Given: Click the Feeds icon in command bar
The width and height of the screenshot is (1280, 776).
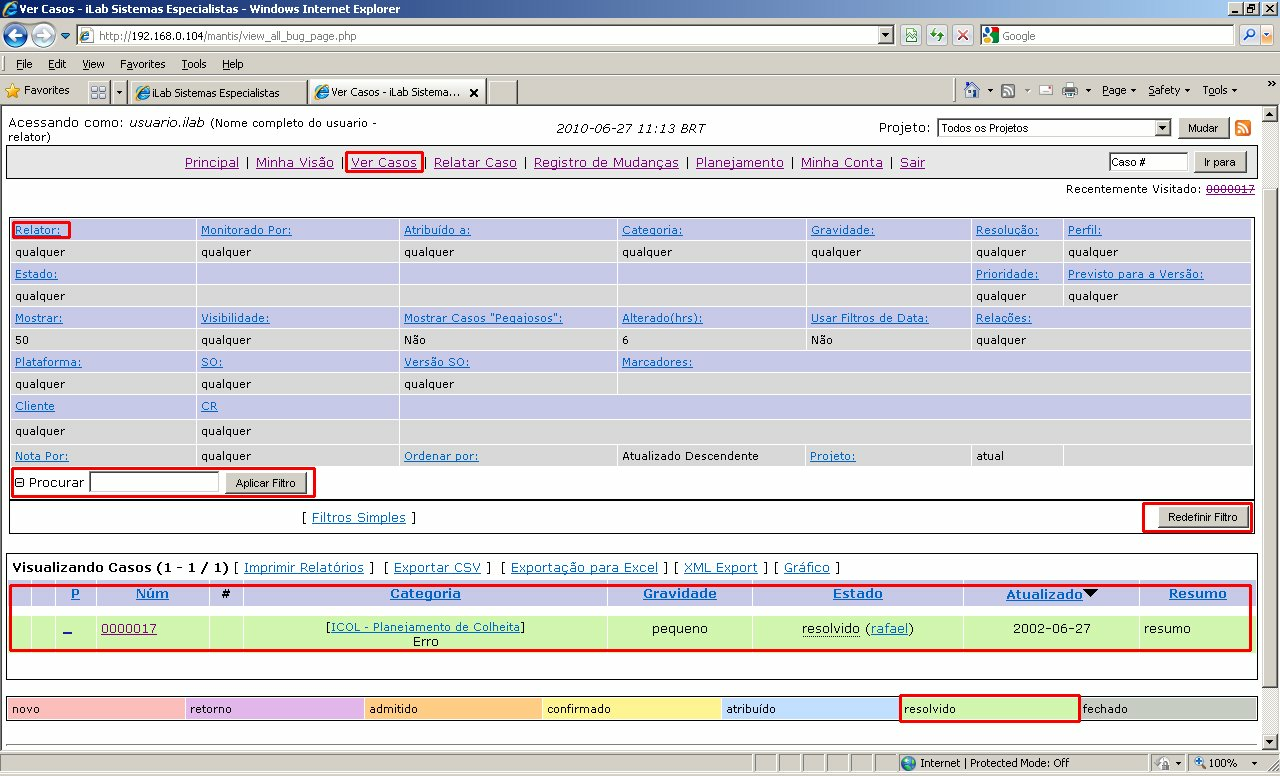Looking at the screenshot, I should (x=1008, y=90).
